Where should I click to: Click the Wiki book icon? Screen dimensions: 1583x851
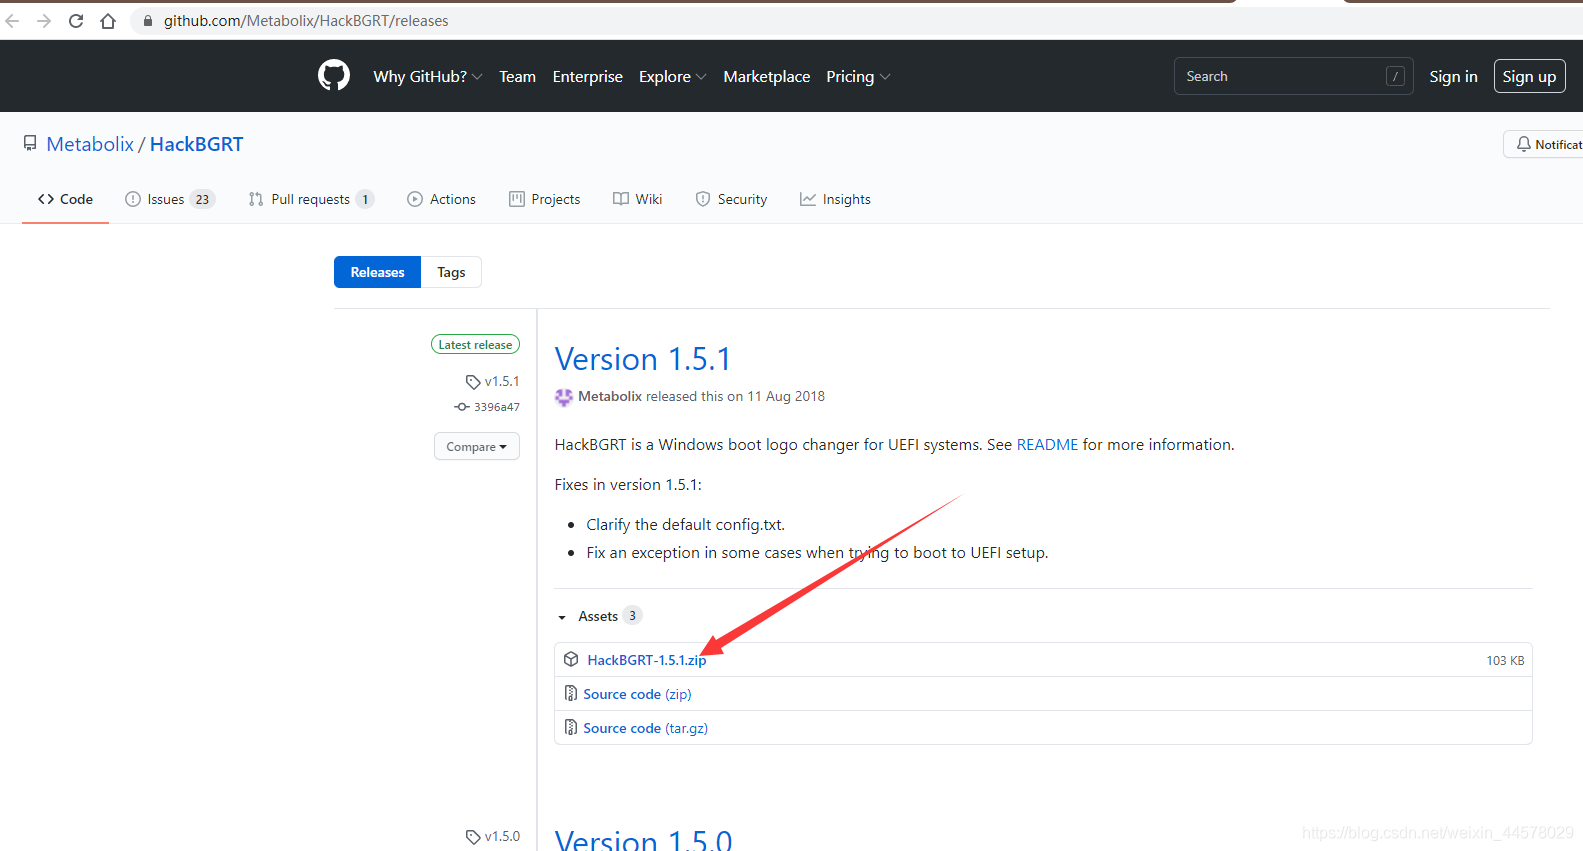coord(621,199)
